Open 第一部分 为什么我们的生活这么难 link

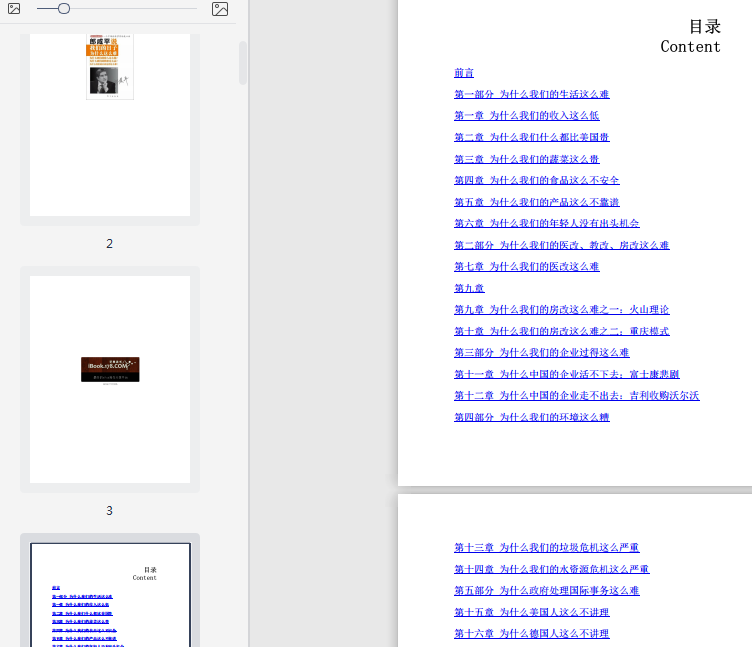(x=531, y=94)
